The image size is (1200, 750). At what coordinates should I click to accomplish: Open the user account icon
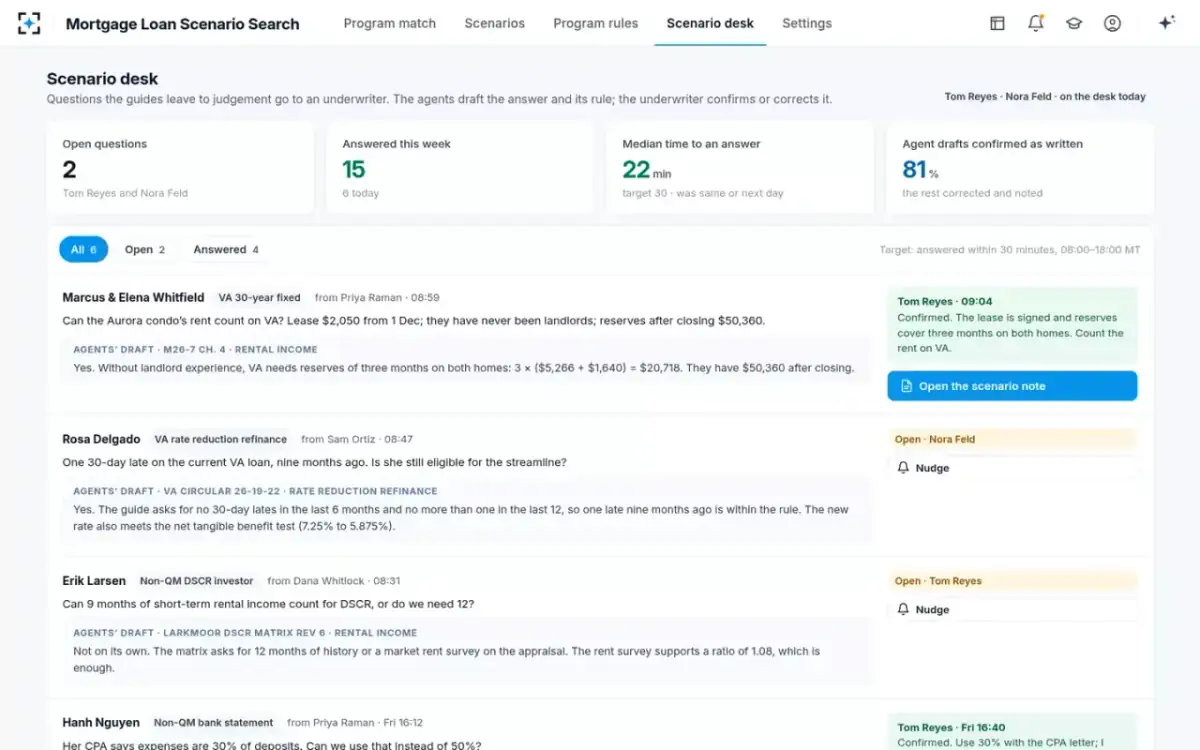[x=1112, y=23]
